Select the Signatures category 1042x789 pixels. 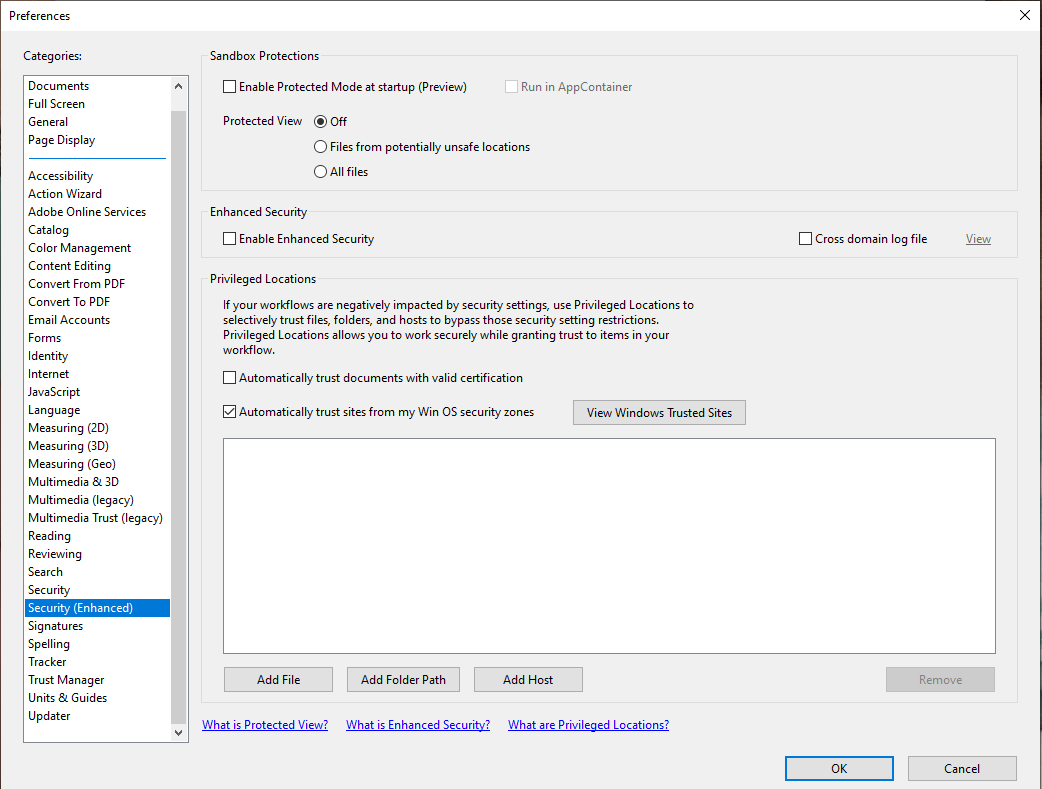point(55,625)
